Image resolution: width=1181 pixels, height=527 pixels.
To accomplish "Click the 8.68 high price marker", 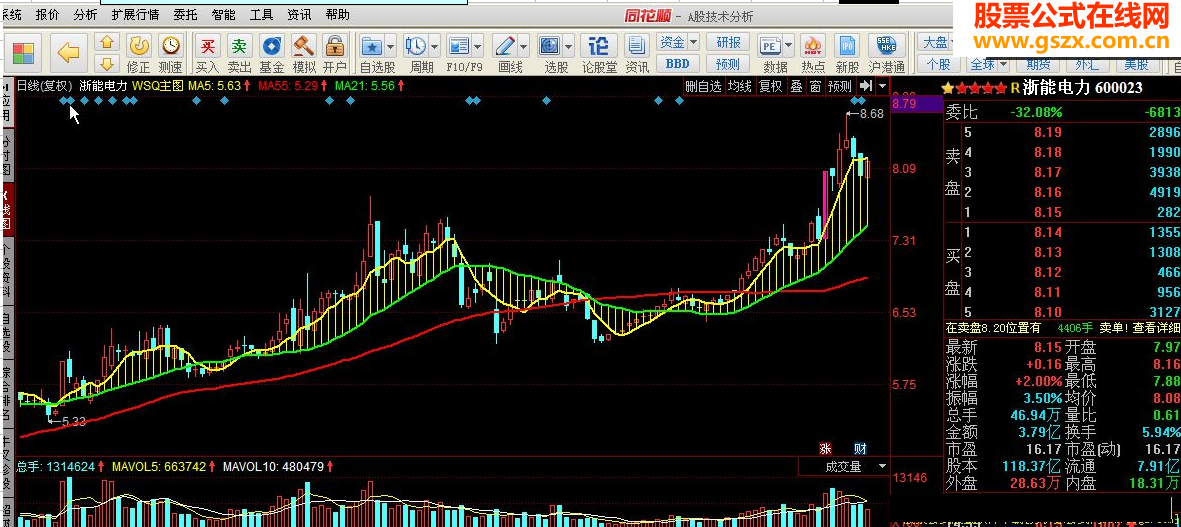I will 865,114.
